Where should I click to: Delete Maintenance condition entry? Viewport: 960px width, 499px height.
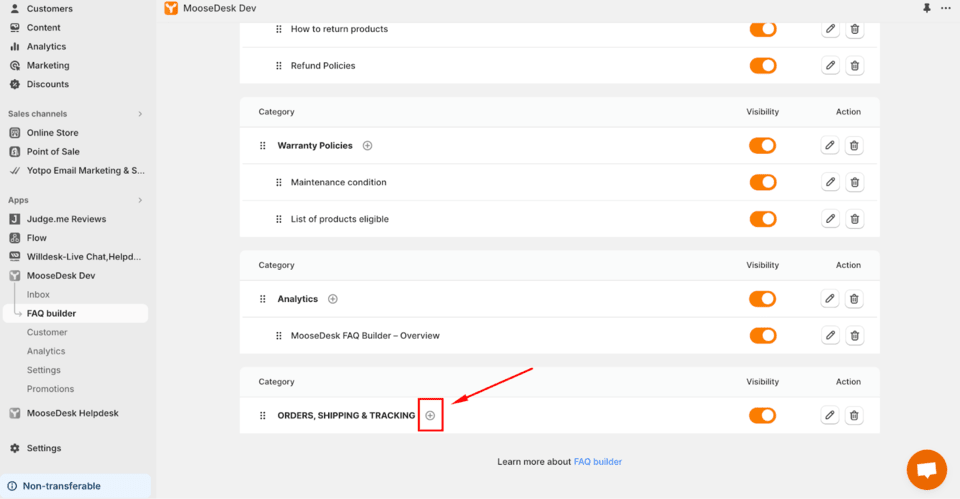[x=855, y=182]
